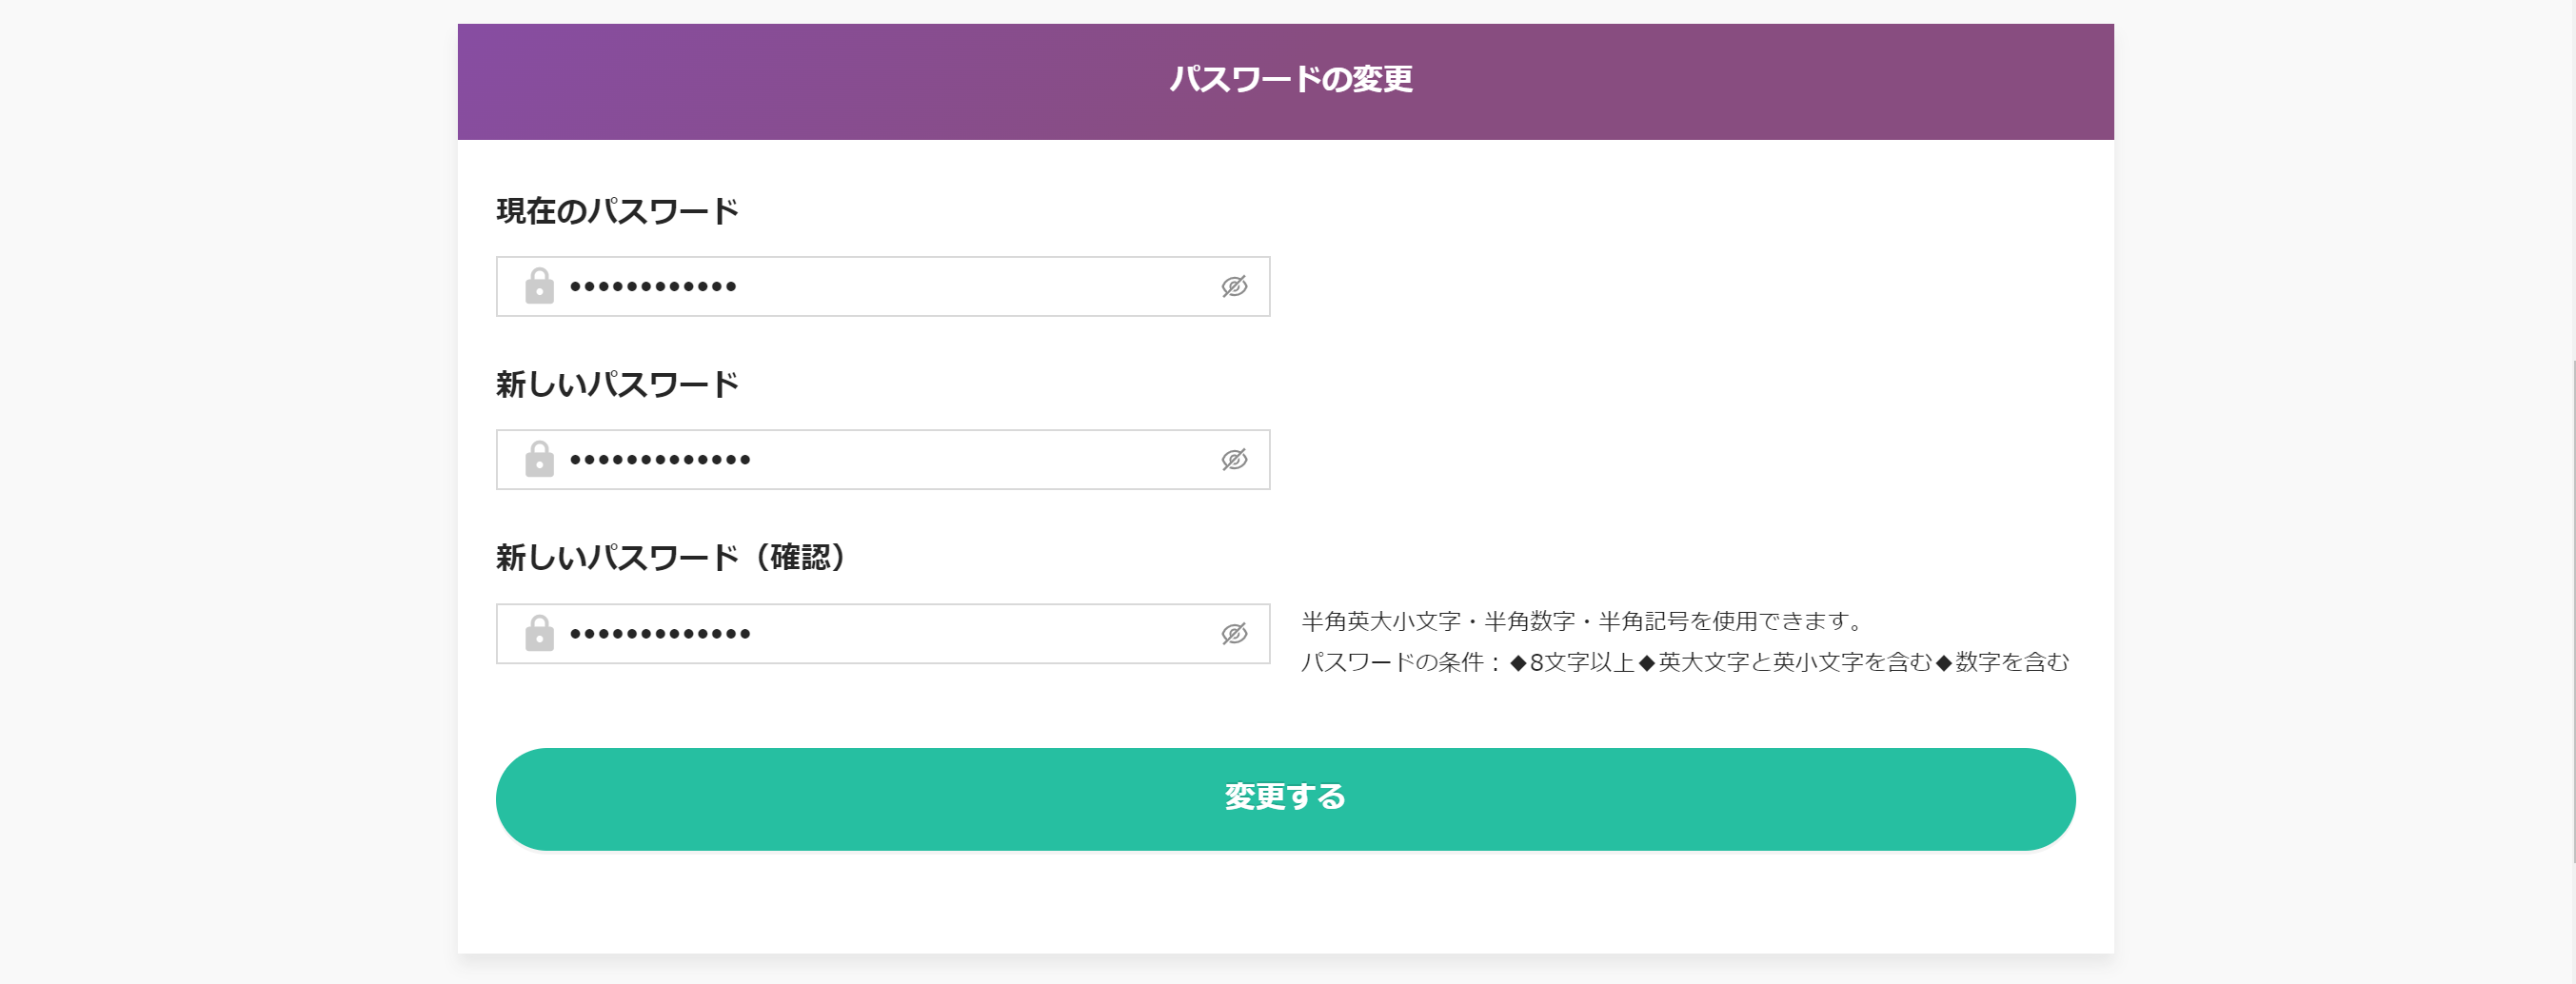Click the 新しいパスワード label
The height and width of the screenshot is (984, 2576).
point(618,384)
